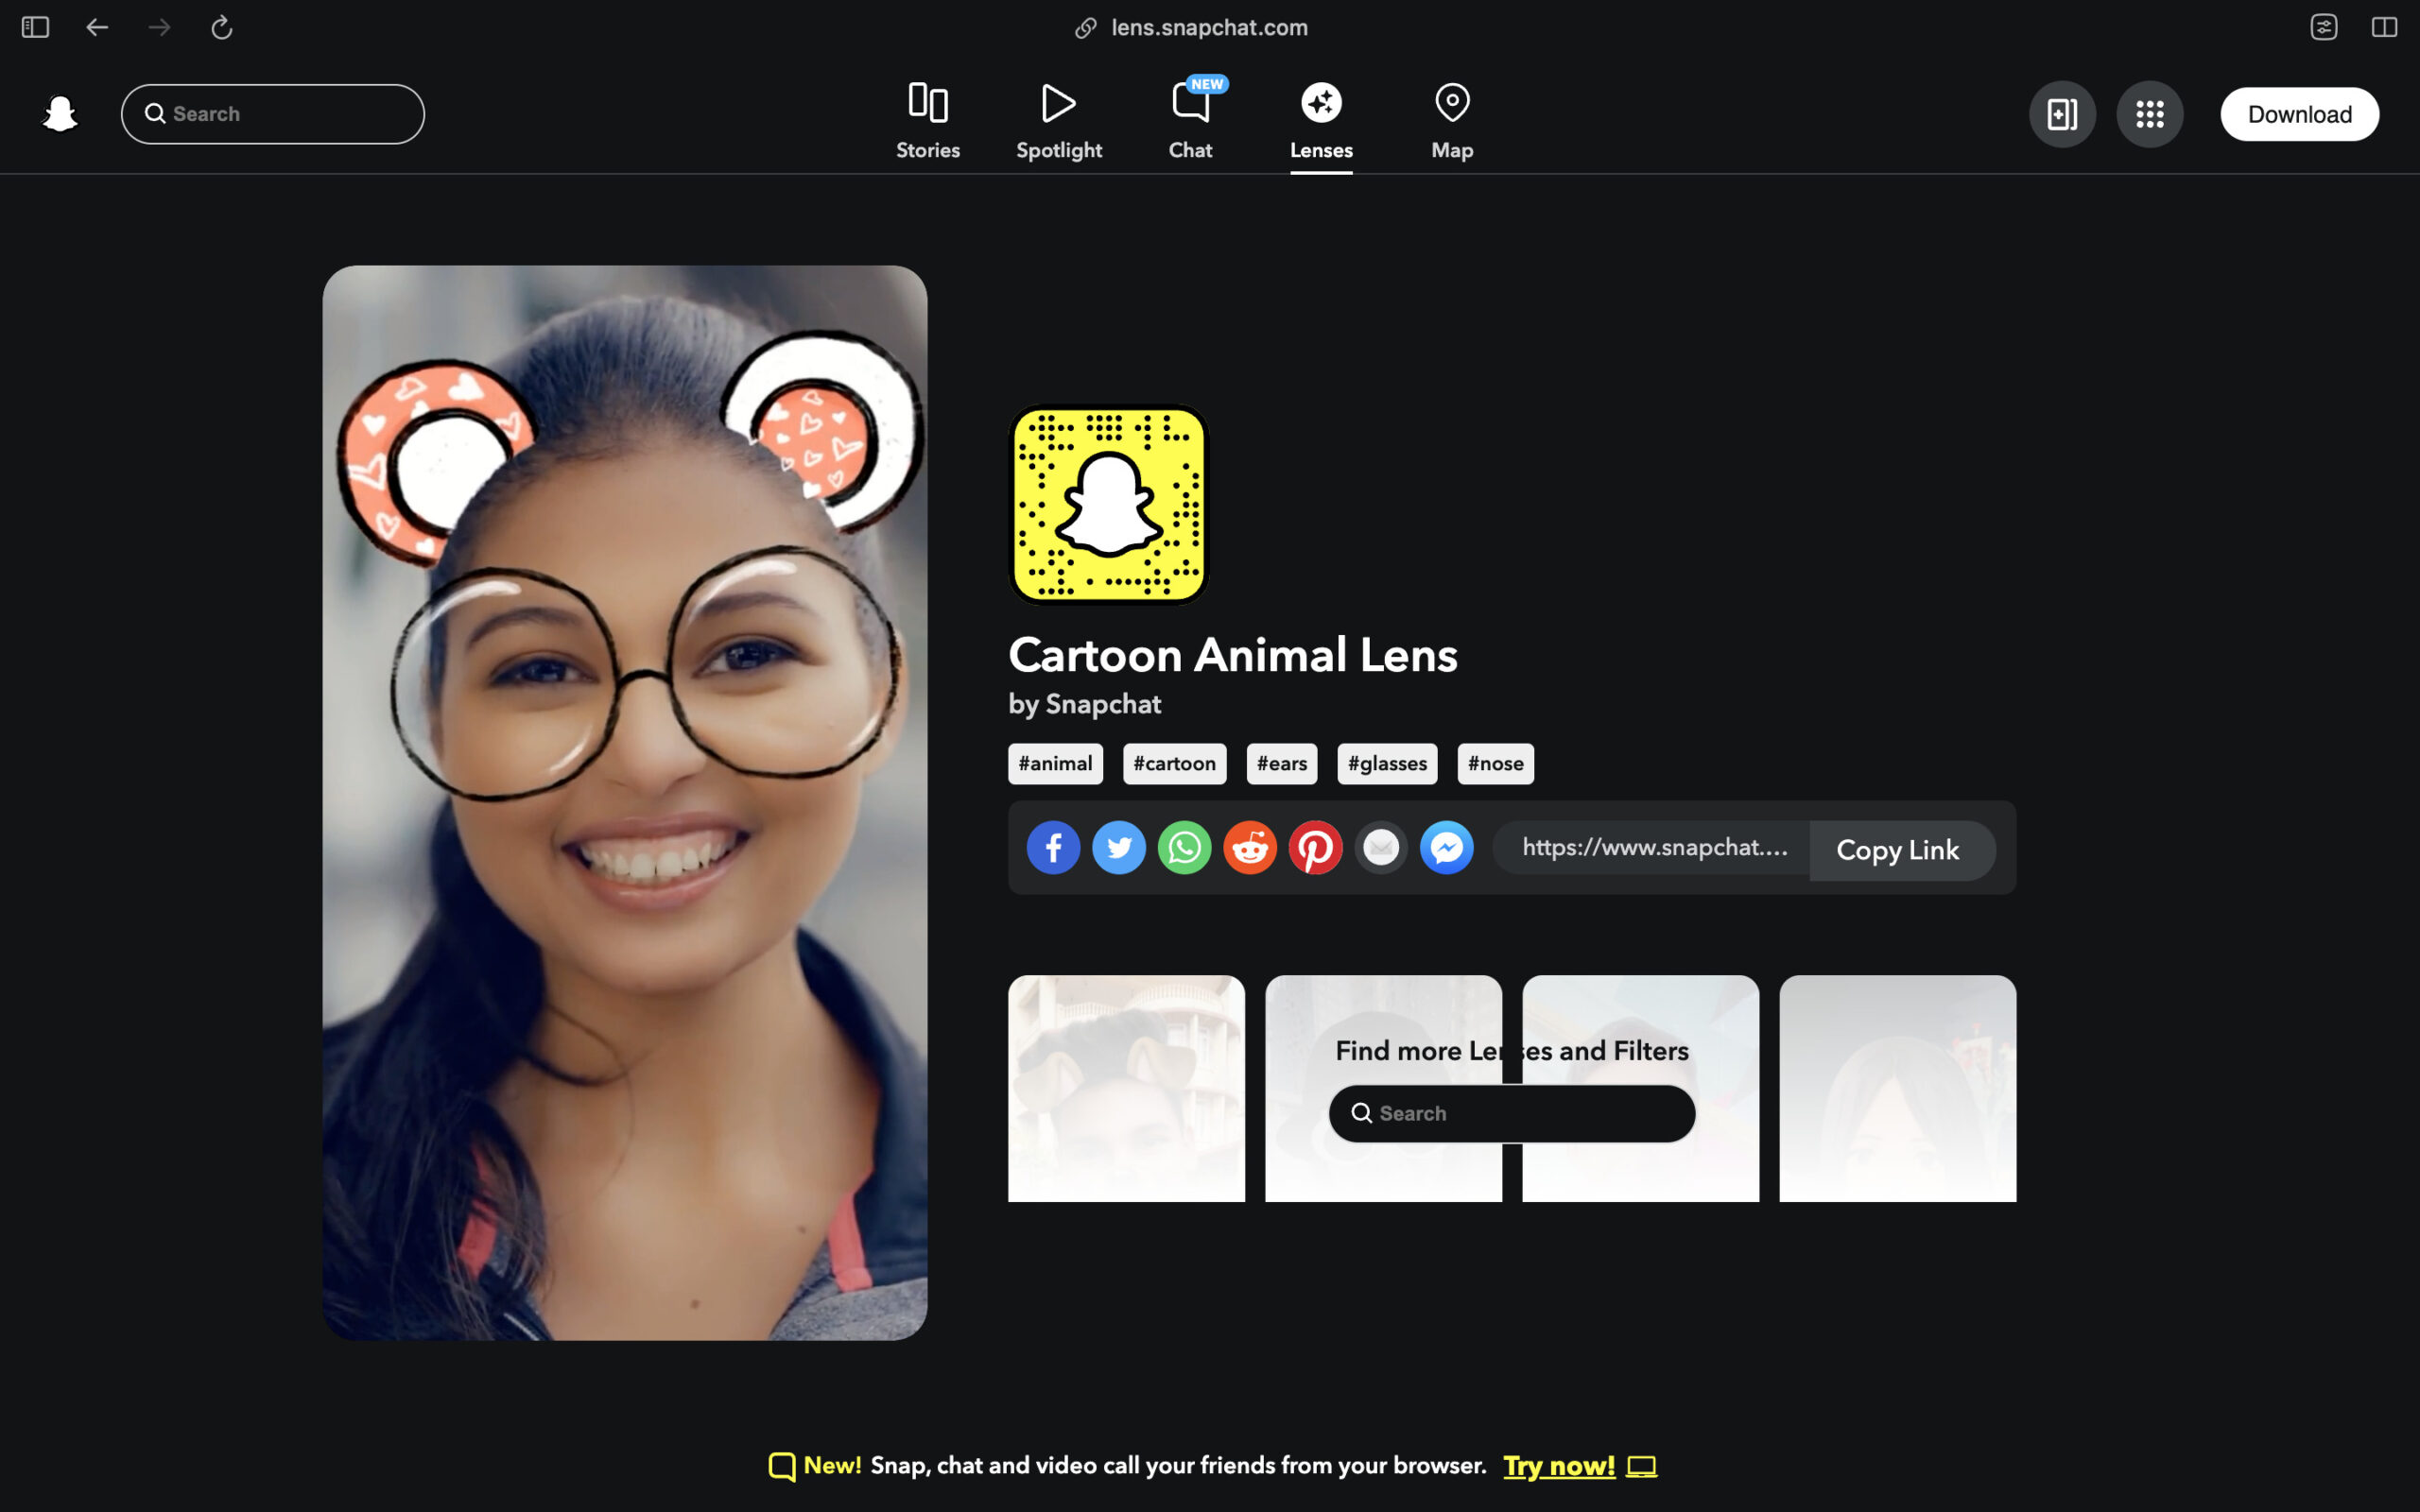The width and height of the screenshot is (2420, 1512).
Task: Focus the top Search field
Action: 273,114
